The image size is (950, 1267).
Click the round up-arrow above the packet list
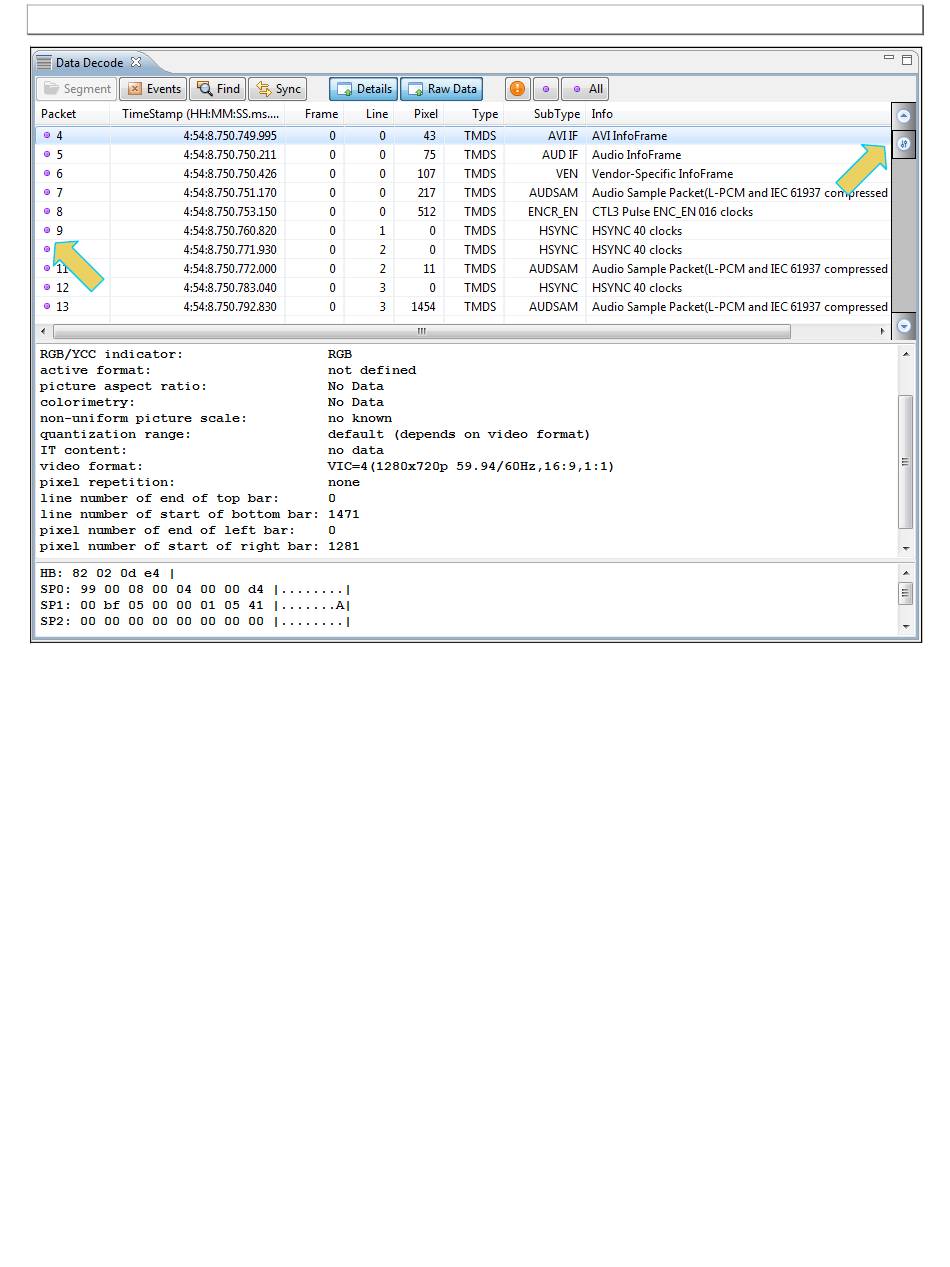click(x=904, y=115)
